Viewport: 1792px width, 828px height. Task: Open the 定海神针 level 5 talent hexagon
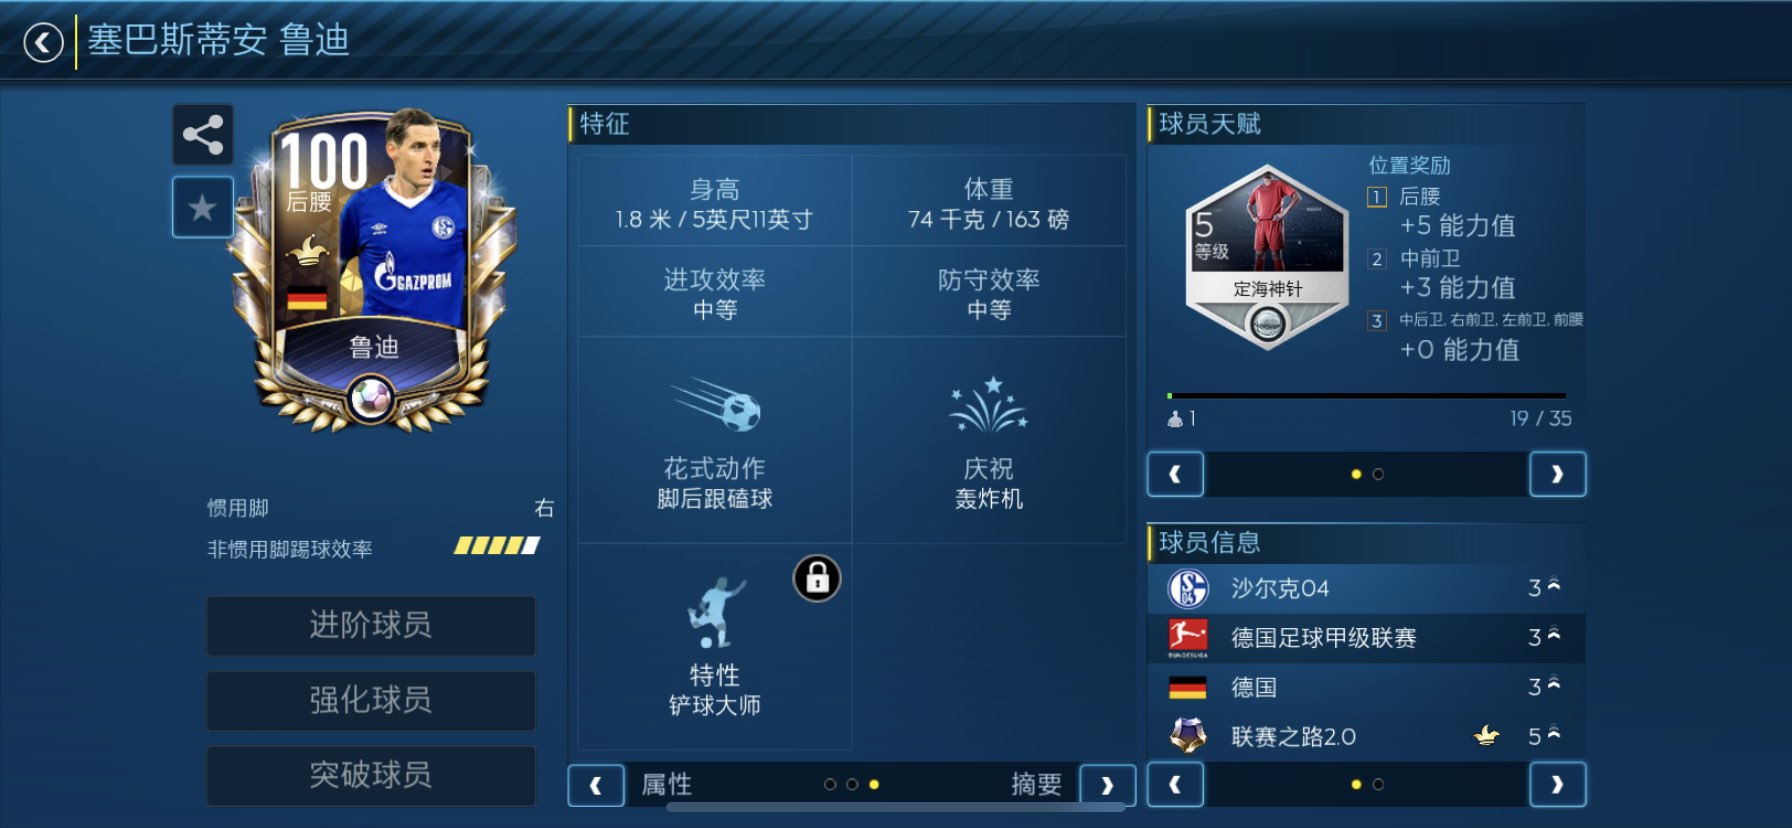pyautogui.click(x=1267, y=257)
